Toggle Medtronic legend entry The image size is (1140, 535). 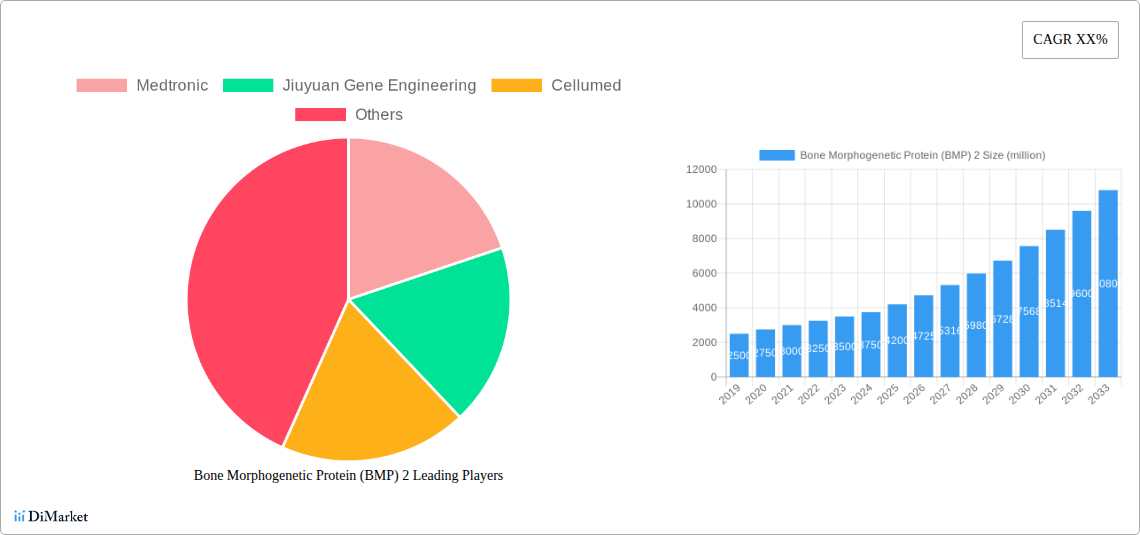[142, 86]
